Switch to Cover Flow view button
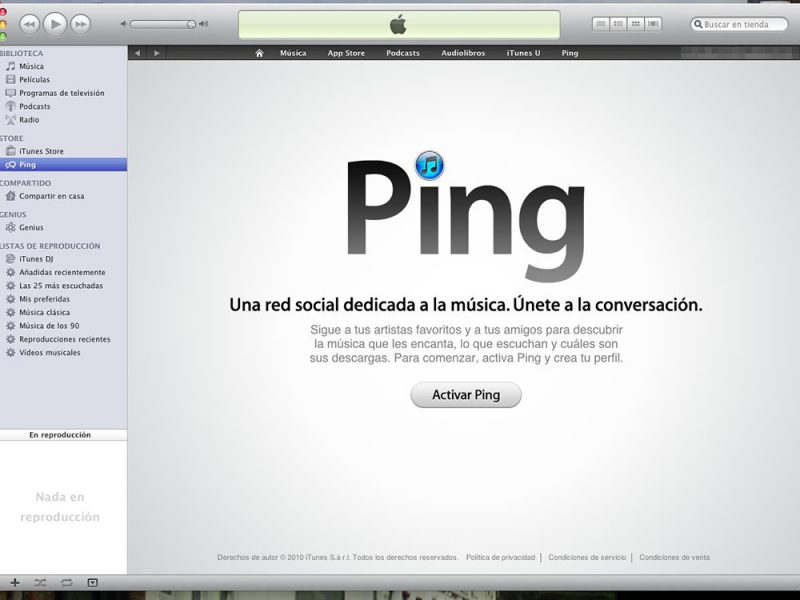The width and height of the screenshot is (800, 600). [x=653, y=24]
